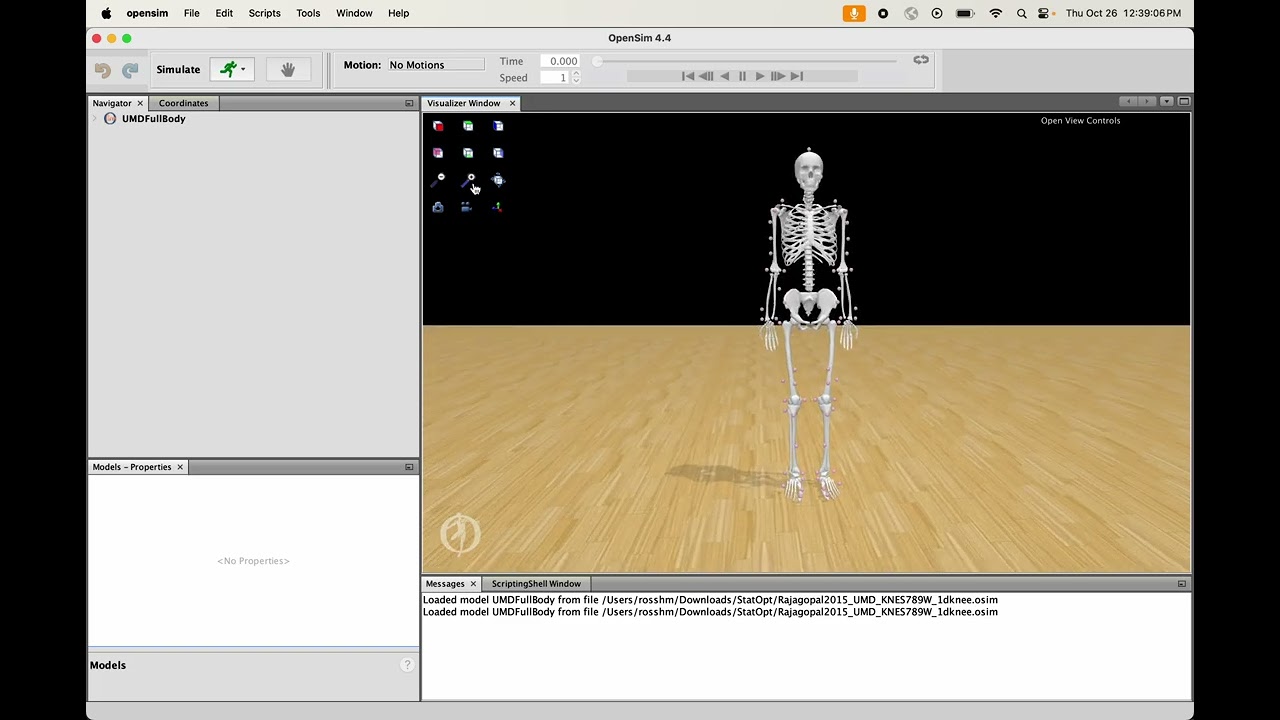Select the UMDFullBody model in Navigator
1280x720 pixels.
(x=153, y=119)
